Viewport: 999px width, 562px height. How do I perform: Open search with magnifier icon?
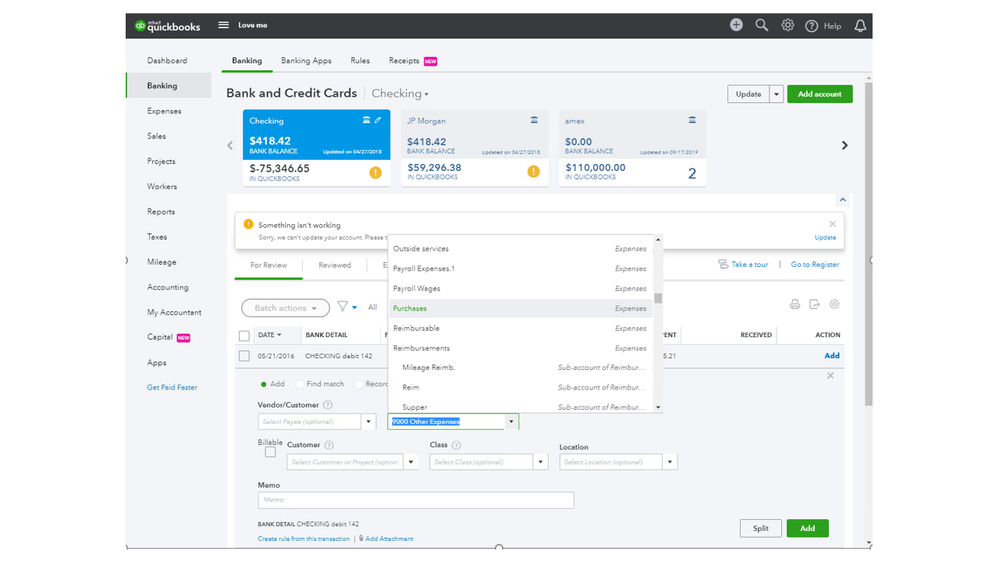[x=762, y=25]
